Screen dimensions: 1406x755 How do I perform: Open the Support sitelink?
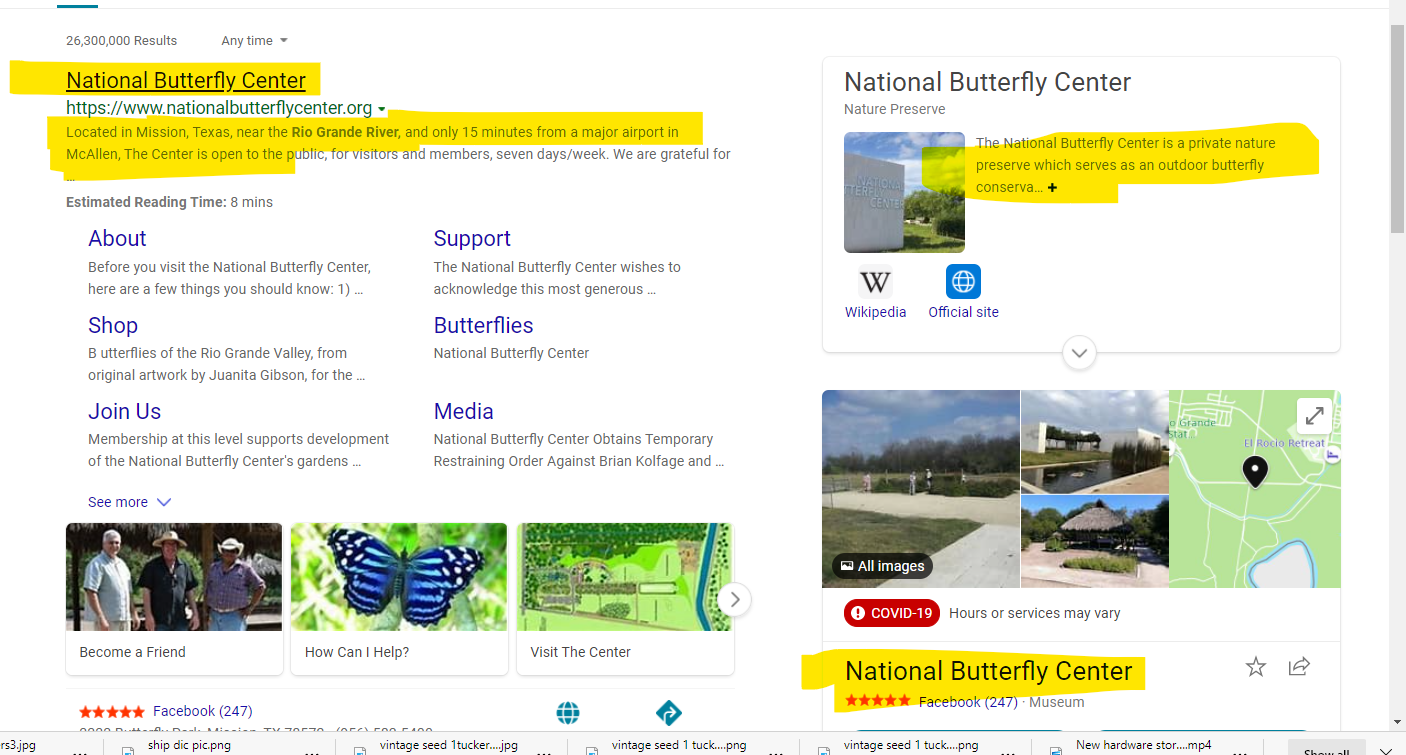pyautogui.click(x=472, y=238)
